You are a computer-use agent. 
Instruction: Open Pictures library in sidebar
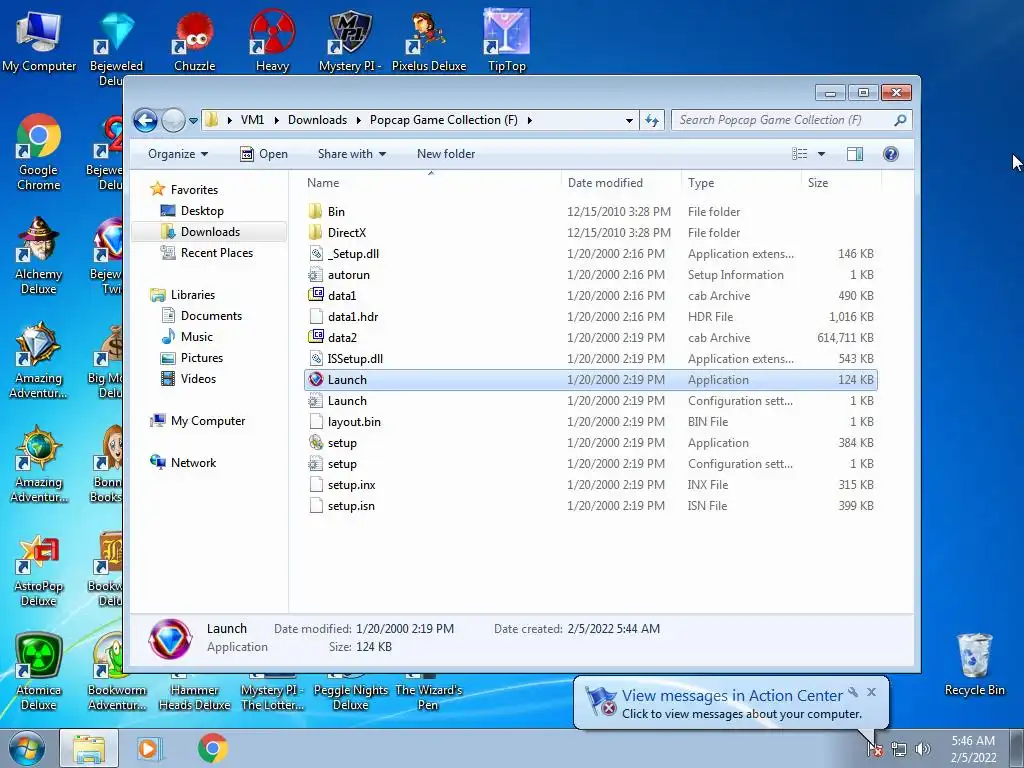[x=201, y=358]
